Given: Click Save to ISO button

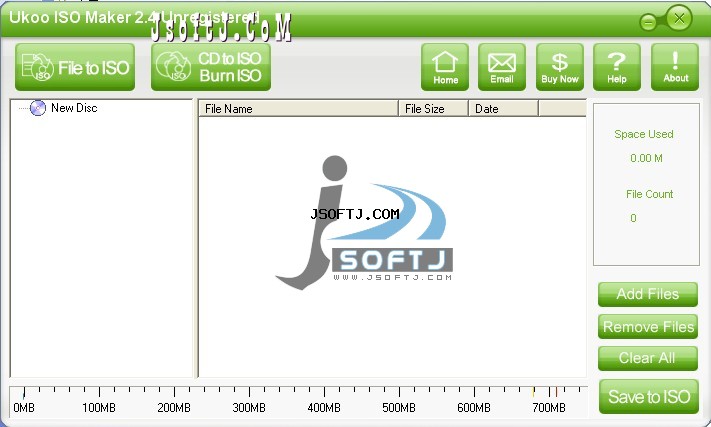Looking at the screenshot, I should click(x=648, y=397).
